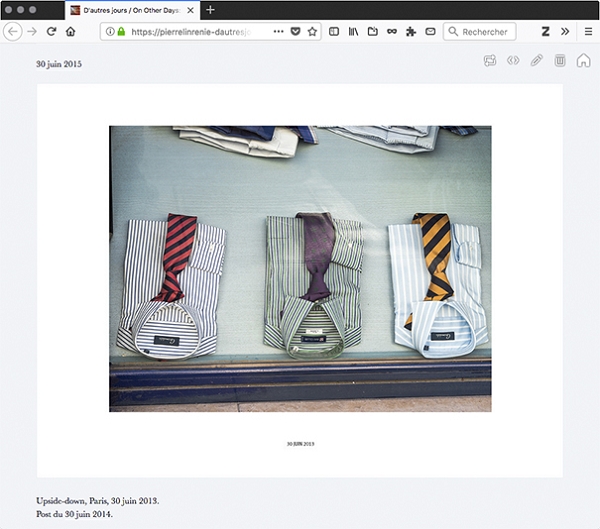Select the D'autres jours / On Other Days tab
The height and width of the screenshot is (529, 600).
coord(130,9)
